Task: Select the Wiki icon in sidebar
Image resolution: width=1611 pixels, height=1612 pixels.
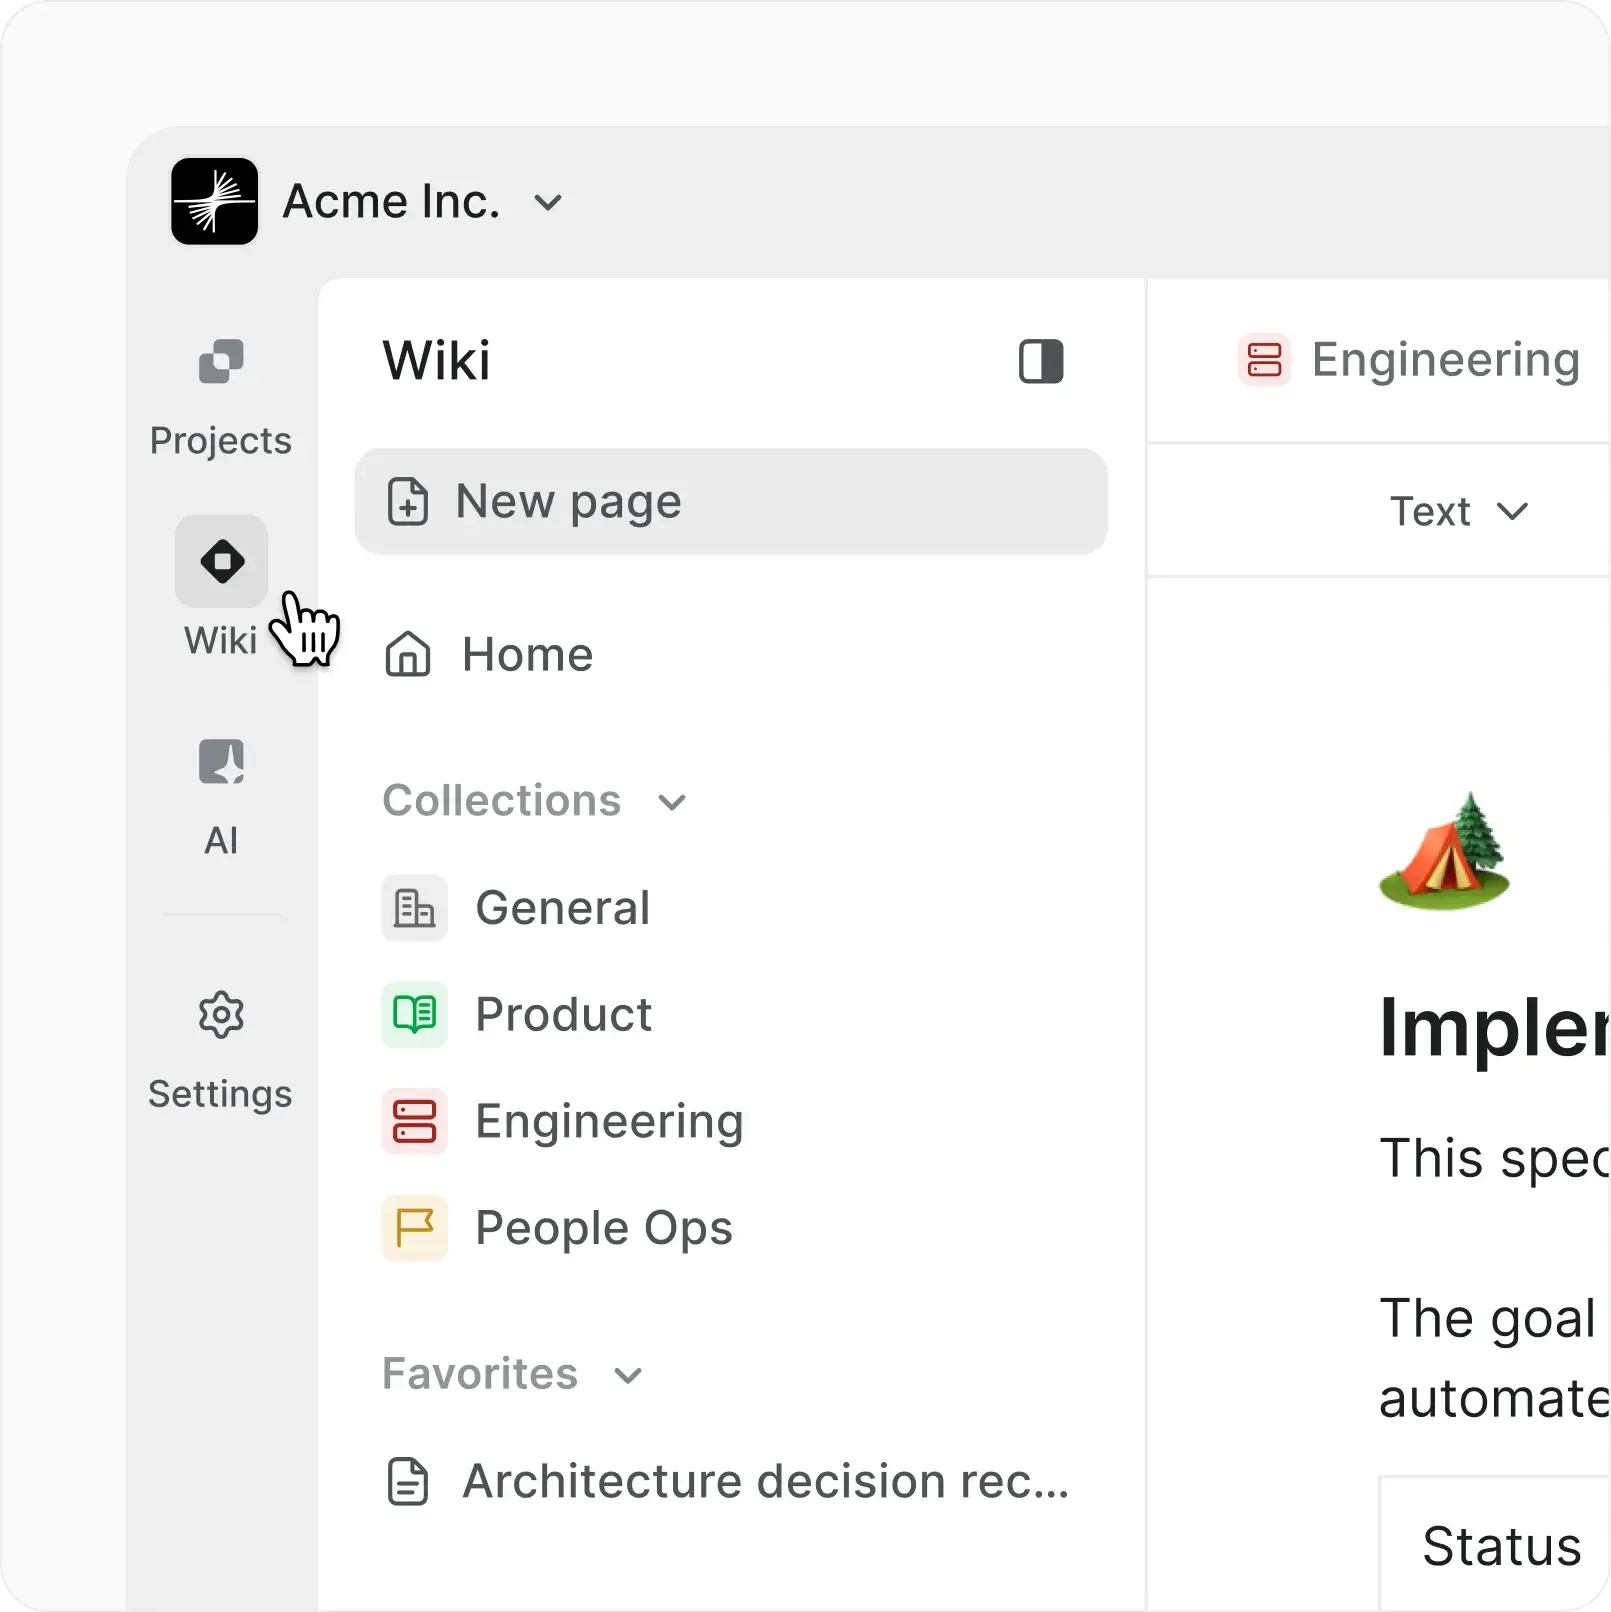Action: click(221, 561)
